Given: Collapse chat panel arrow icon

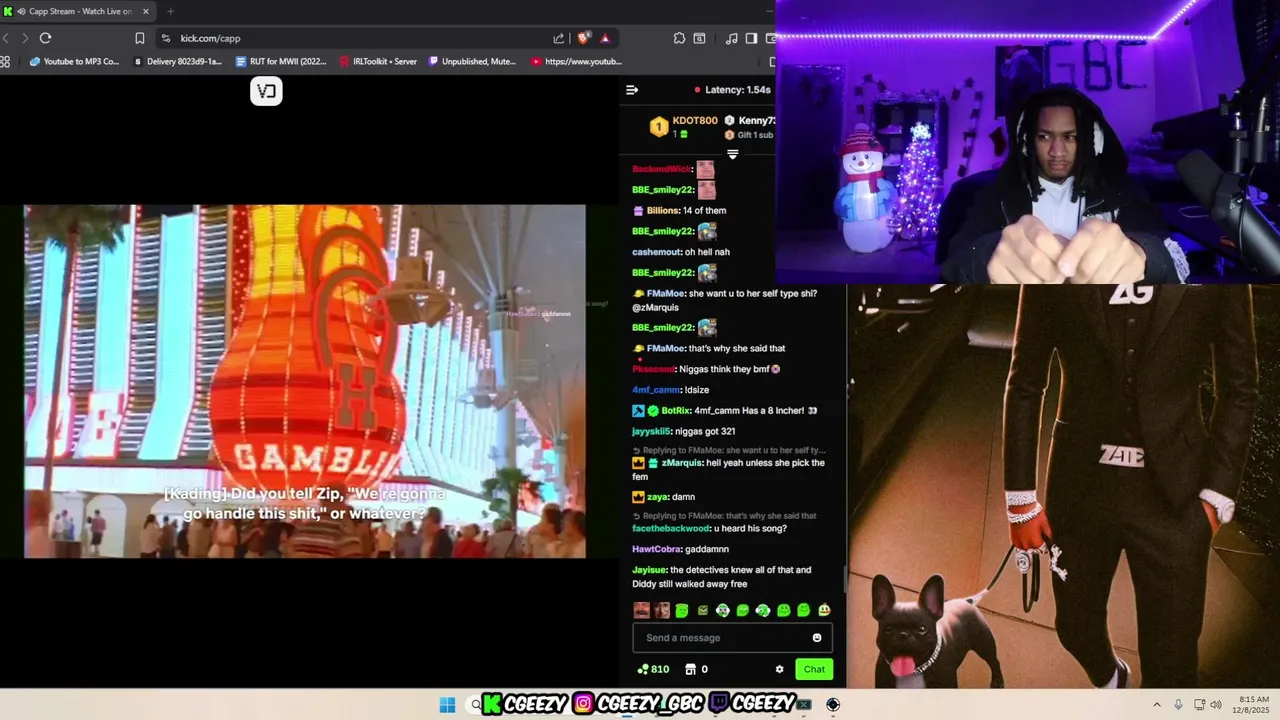Looking at the screenshot, I should 632,90.
